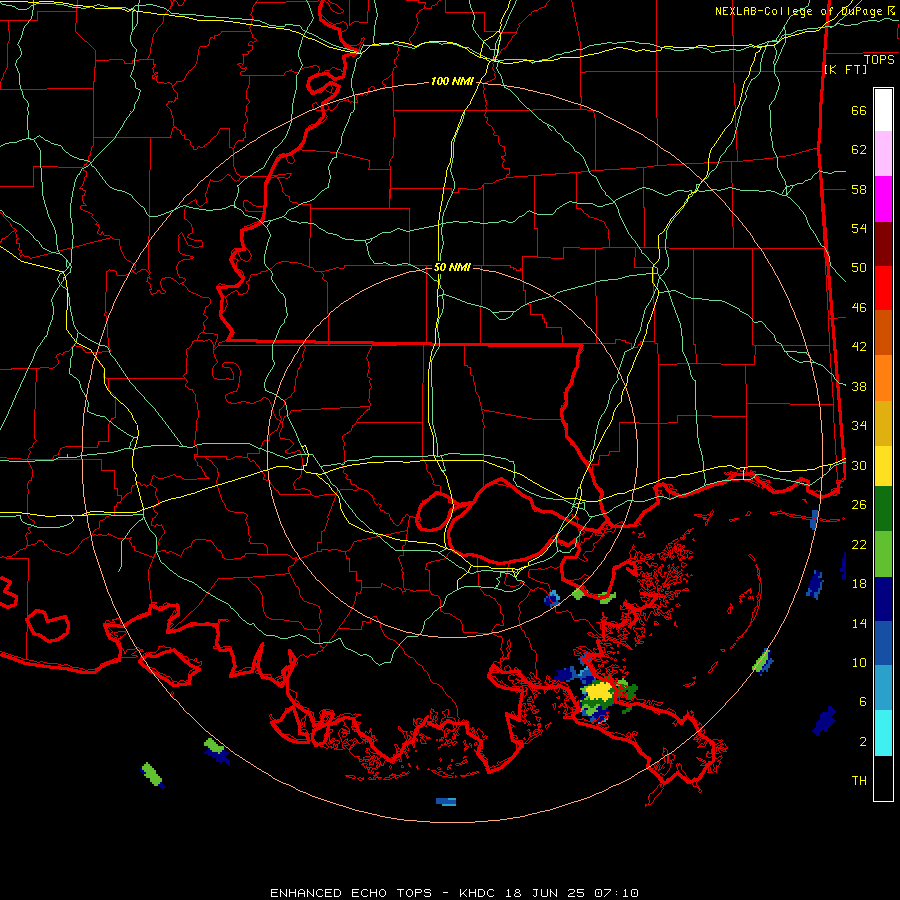The width and height of the screenshot is (900, 900).
Task: Click the navy blue legend swatch
Action: tap(883, 599)
